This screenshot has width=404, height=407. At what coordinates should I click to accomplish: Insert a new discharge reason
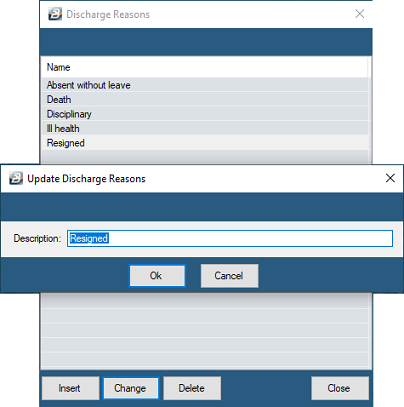pyautogui.click(x=70, y=388)
